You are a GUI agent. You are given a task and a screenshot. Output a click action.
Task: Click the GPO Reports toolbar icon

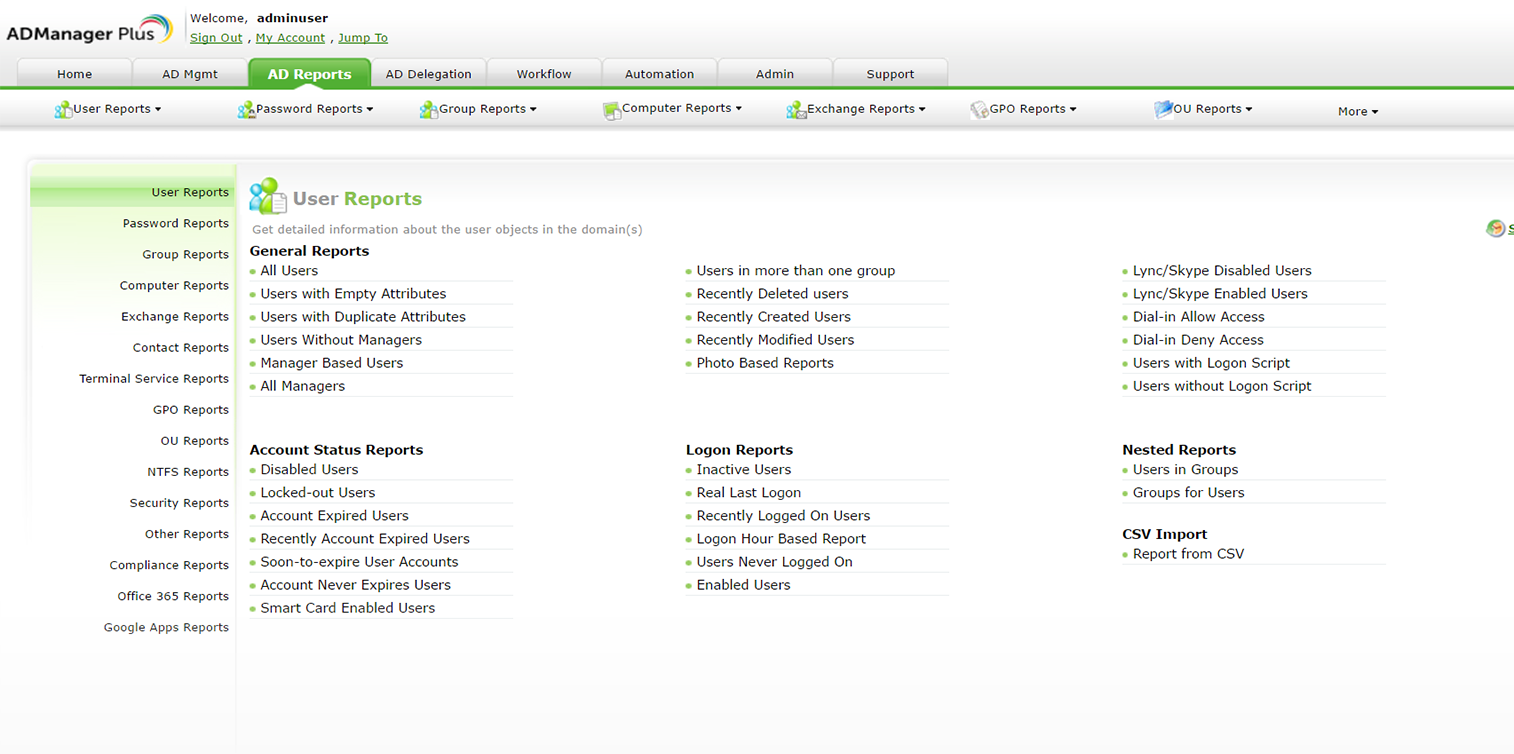tap(979, 110)
